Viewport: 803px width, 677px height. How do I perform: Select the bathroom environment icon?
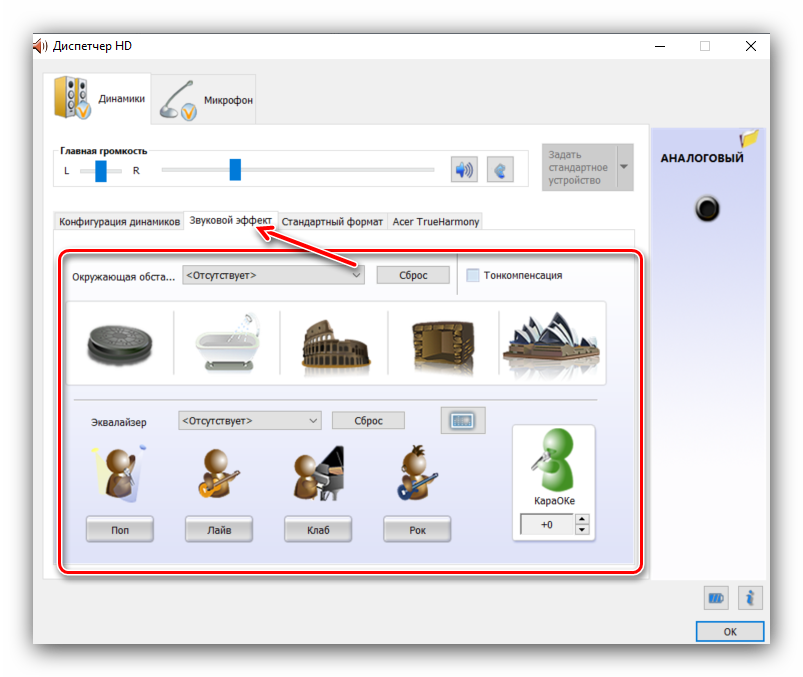[x=226, y=345]
